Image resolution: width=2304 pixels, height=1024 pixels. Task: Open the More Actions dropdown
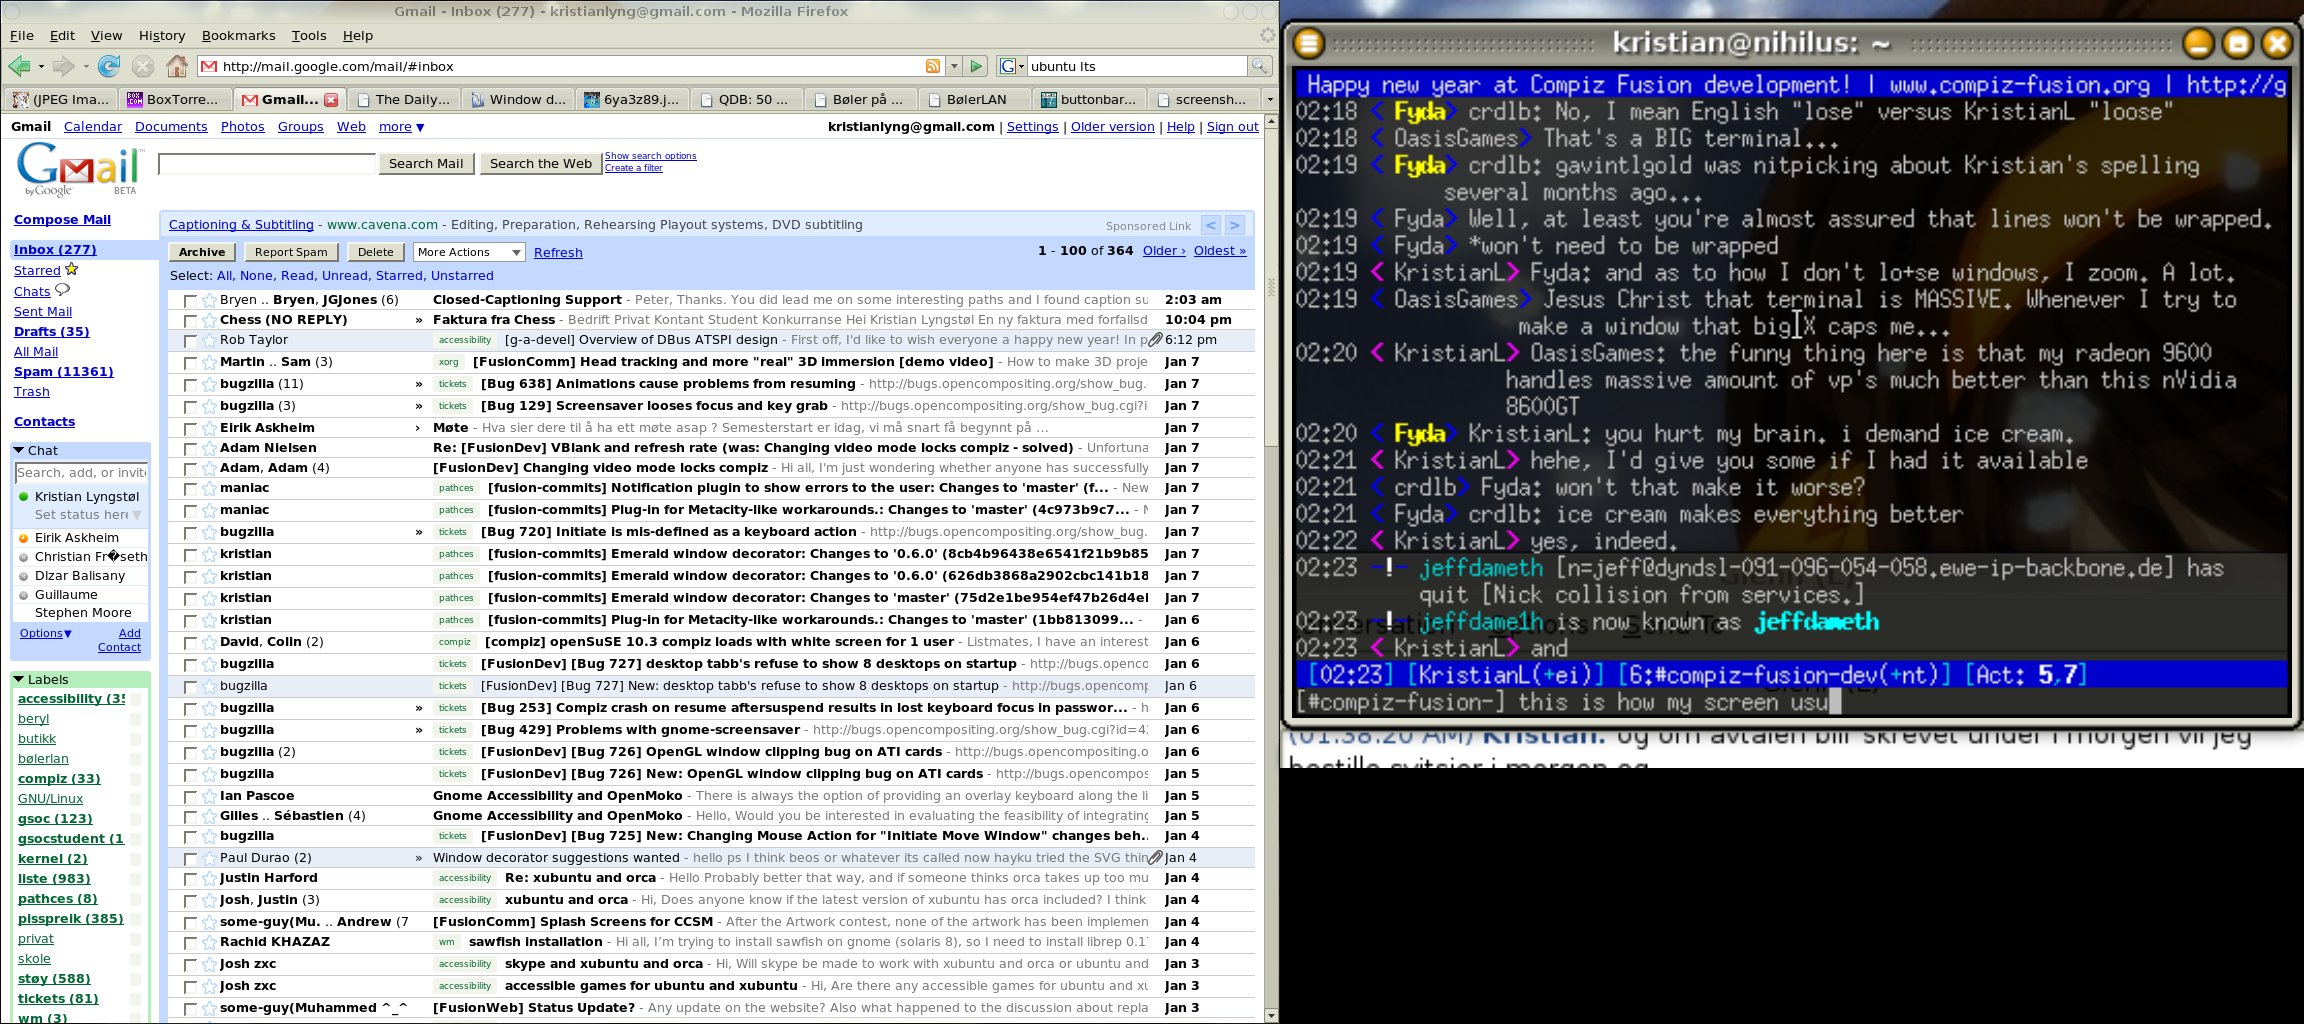[469, 252]
